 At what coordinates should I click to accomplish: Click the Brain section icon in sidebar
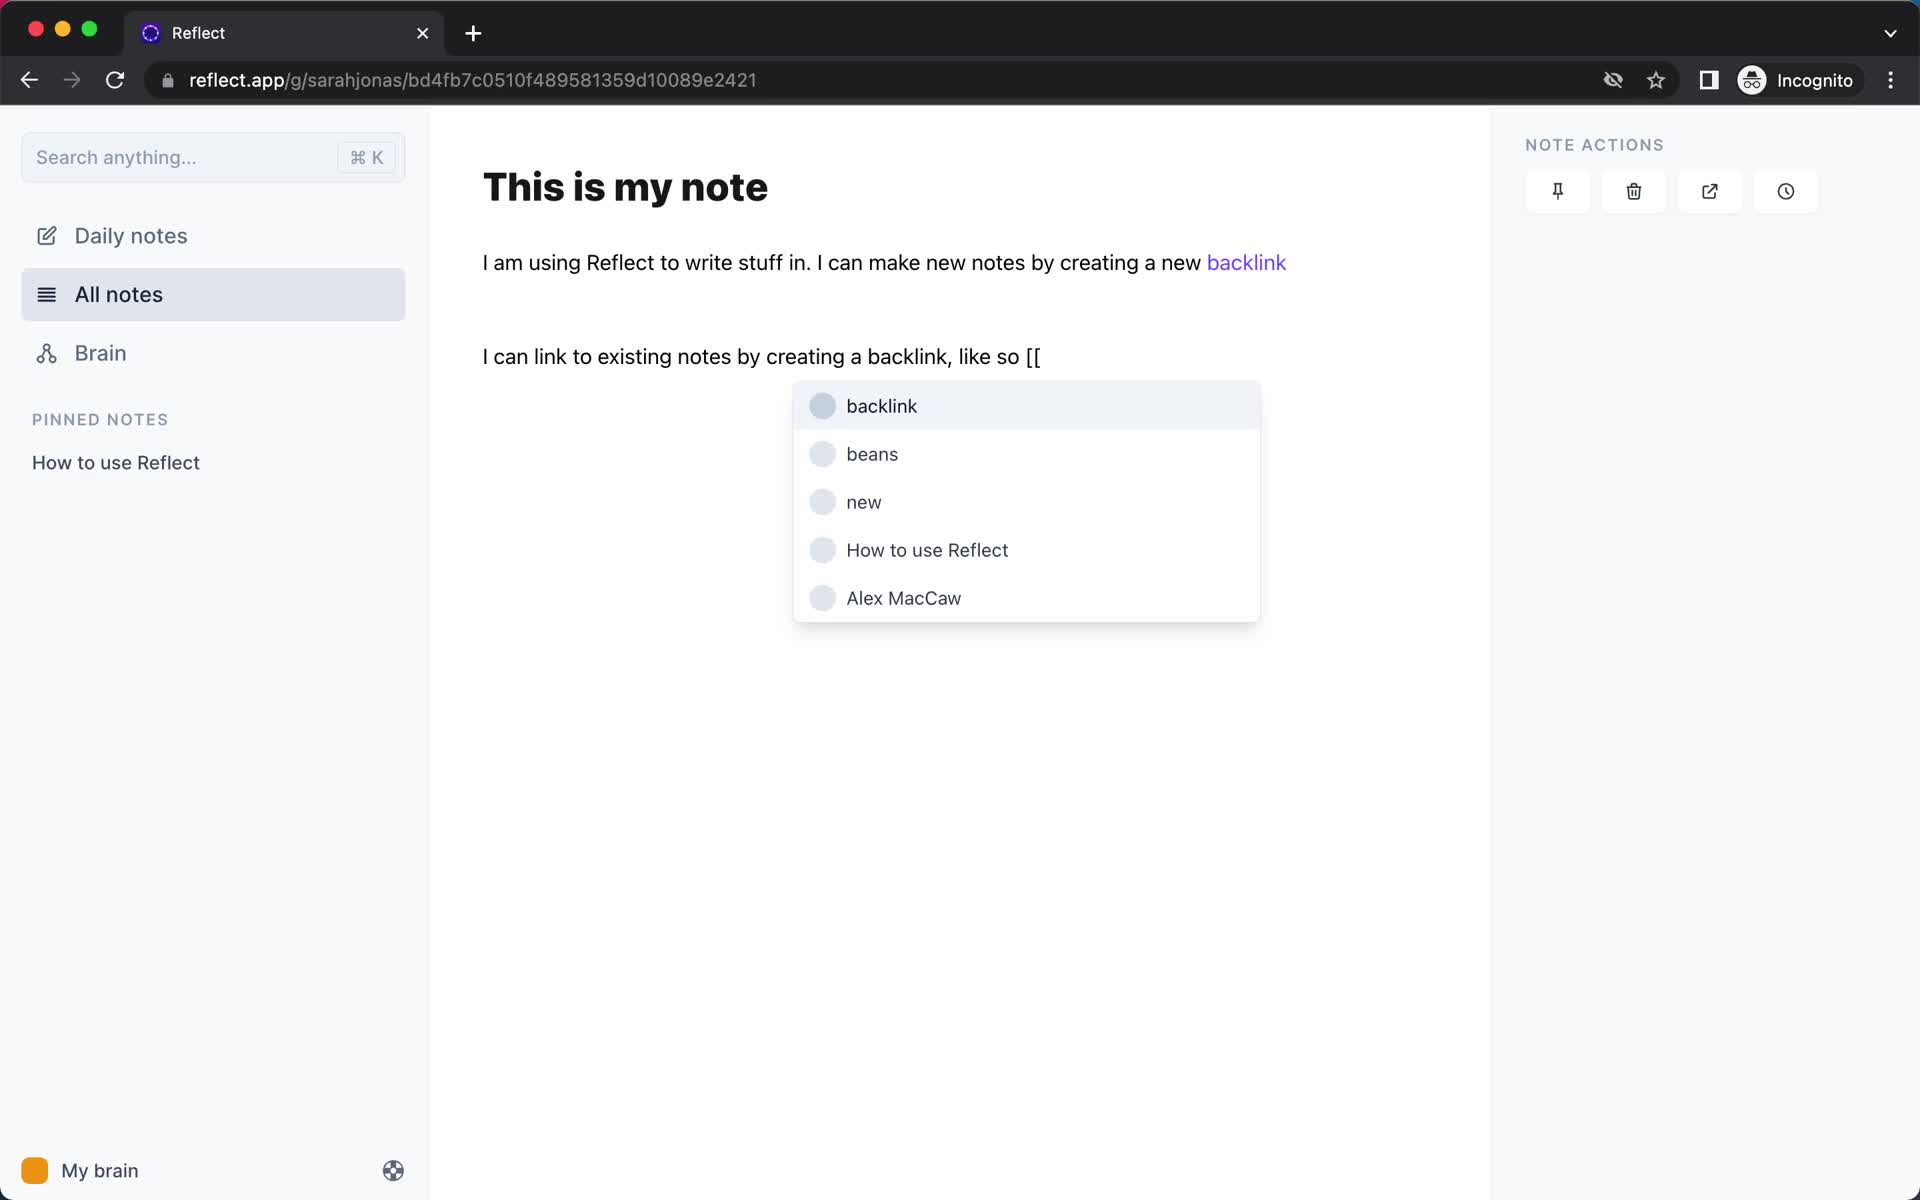[x=46, y=353]
